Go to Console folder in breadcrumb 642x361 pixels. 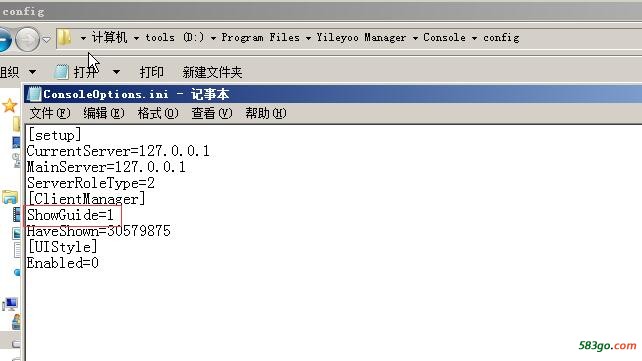point(444,38)
